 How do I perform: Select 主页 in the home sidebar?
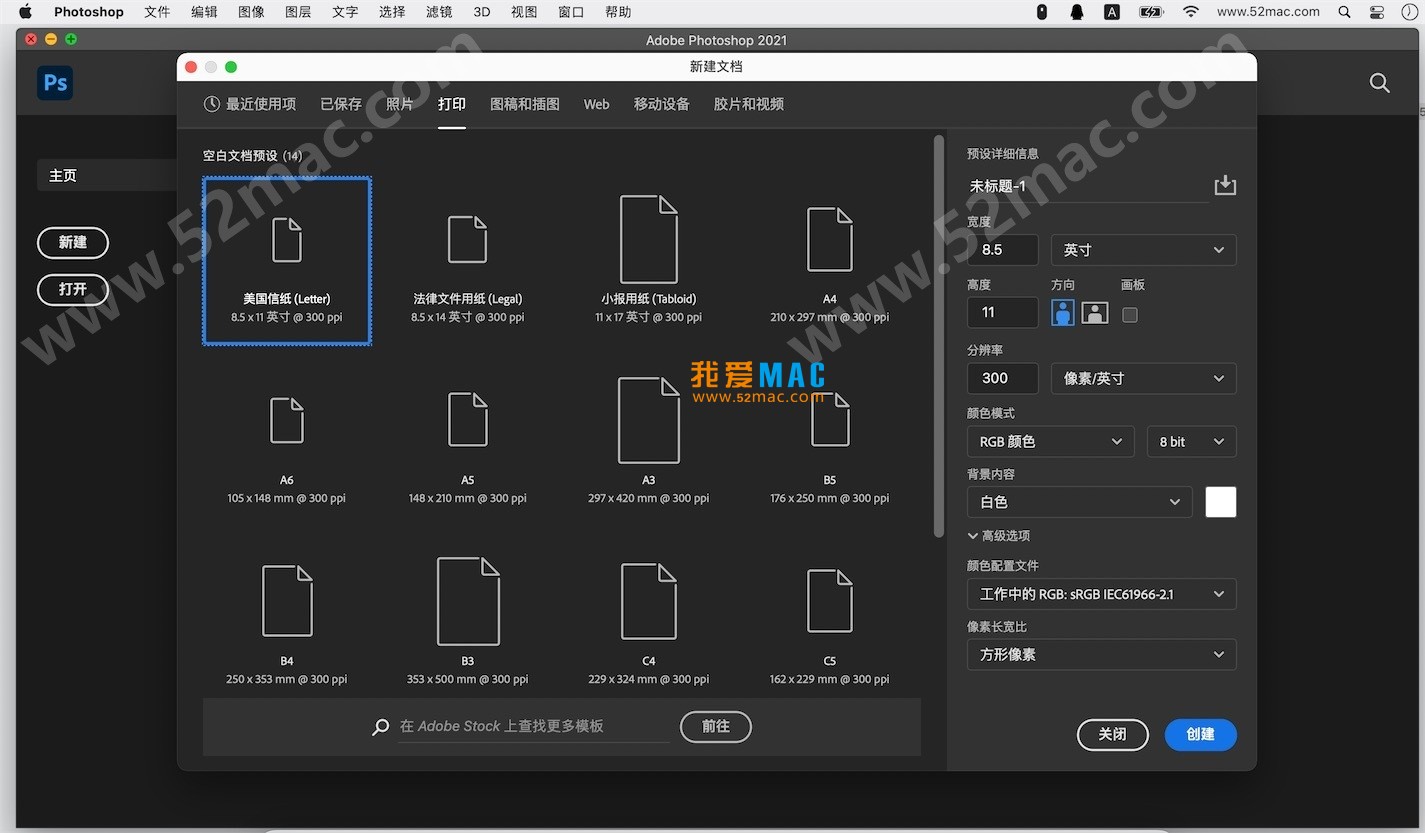(x=107, y=175)
